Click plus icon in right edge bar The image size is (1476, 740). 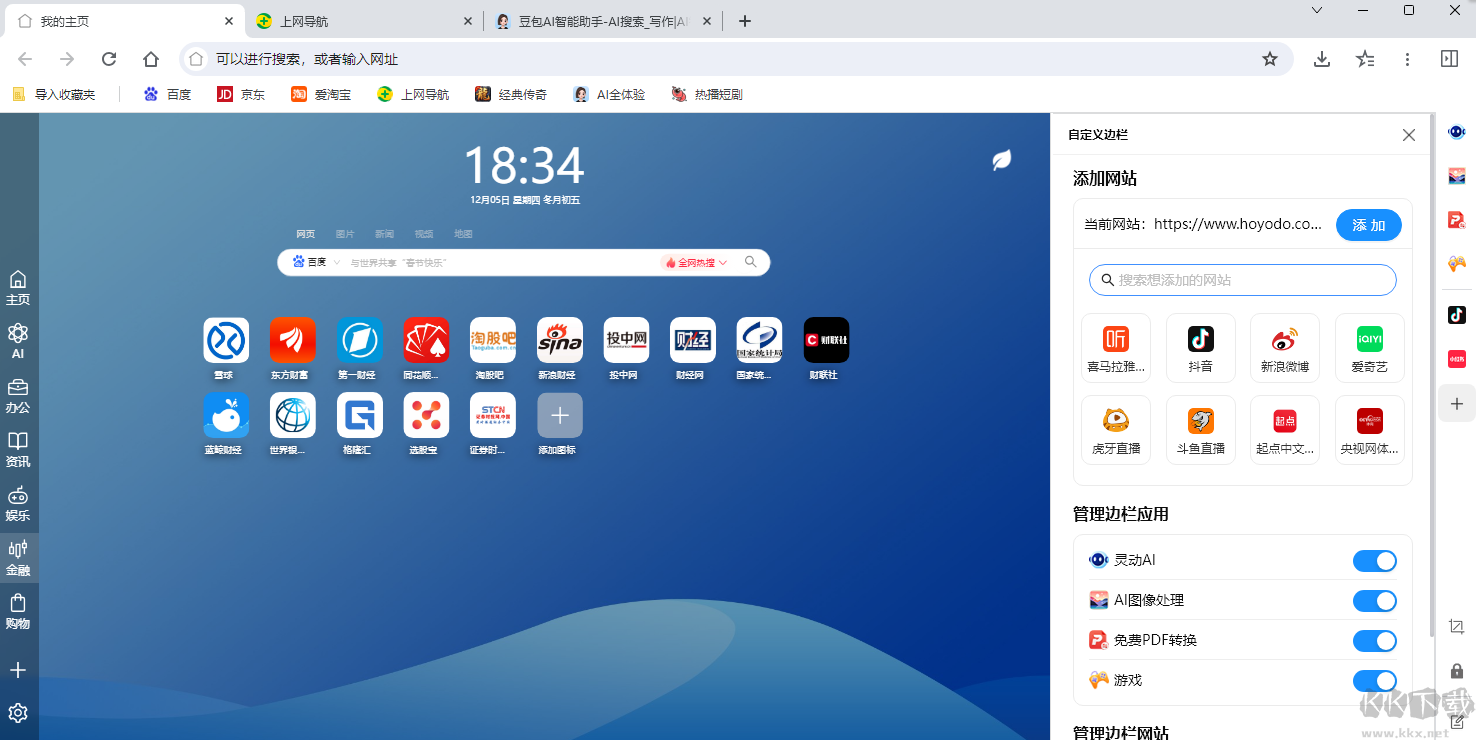[x=1457, y=404]
